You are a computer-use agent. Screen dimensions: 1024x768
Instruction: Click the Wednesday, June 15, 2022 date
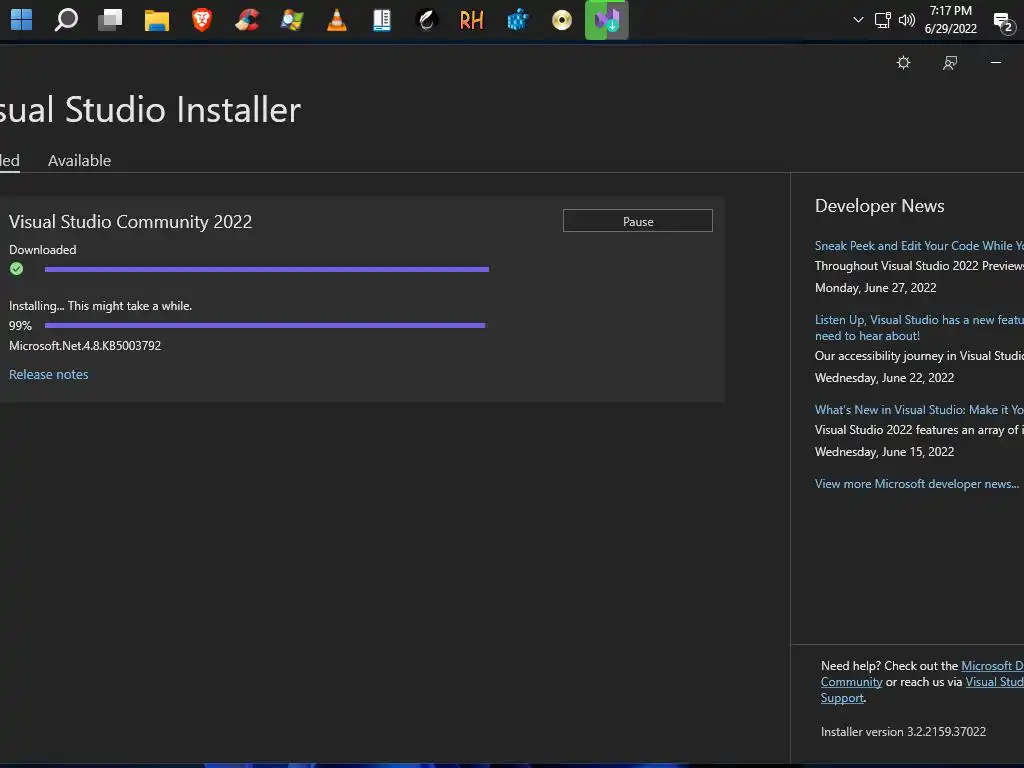(x=884, y=451)
